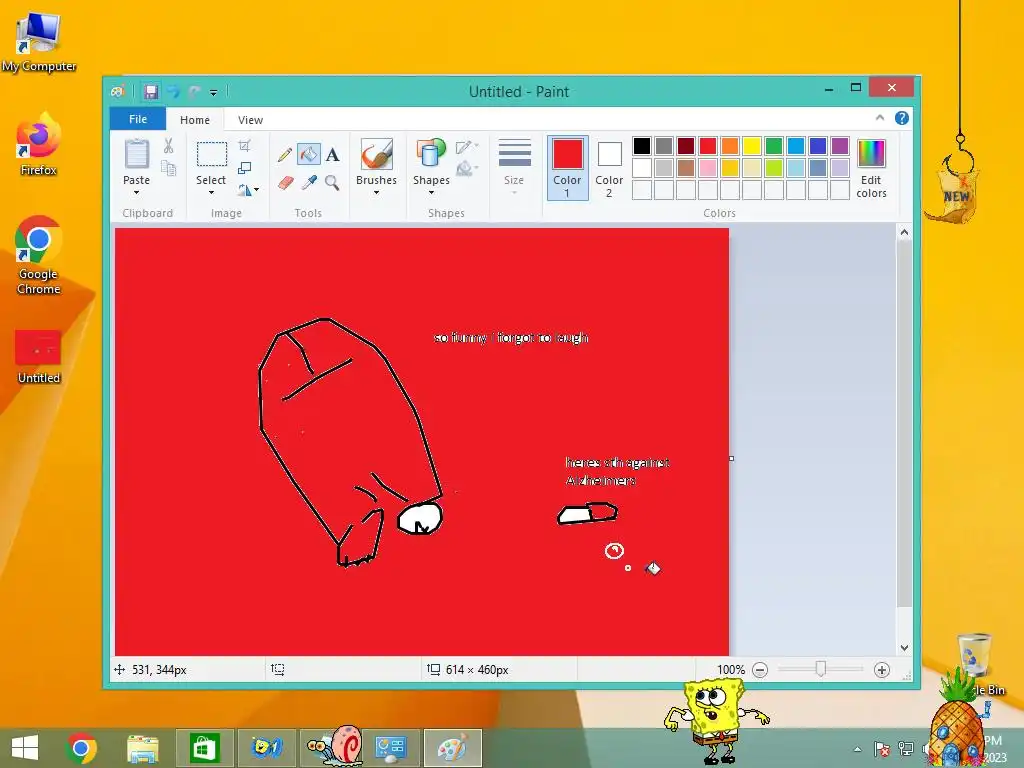Image resolution: width=1024 pixels, height=768 pixels.
Task: Switch to the Home ribbon tab
Action: 195,120
